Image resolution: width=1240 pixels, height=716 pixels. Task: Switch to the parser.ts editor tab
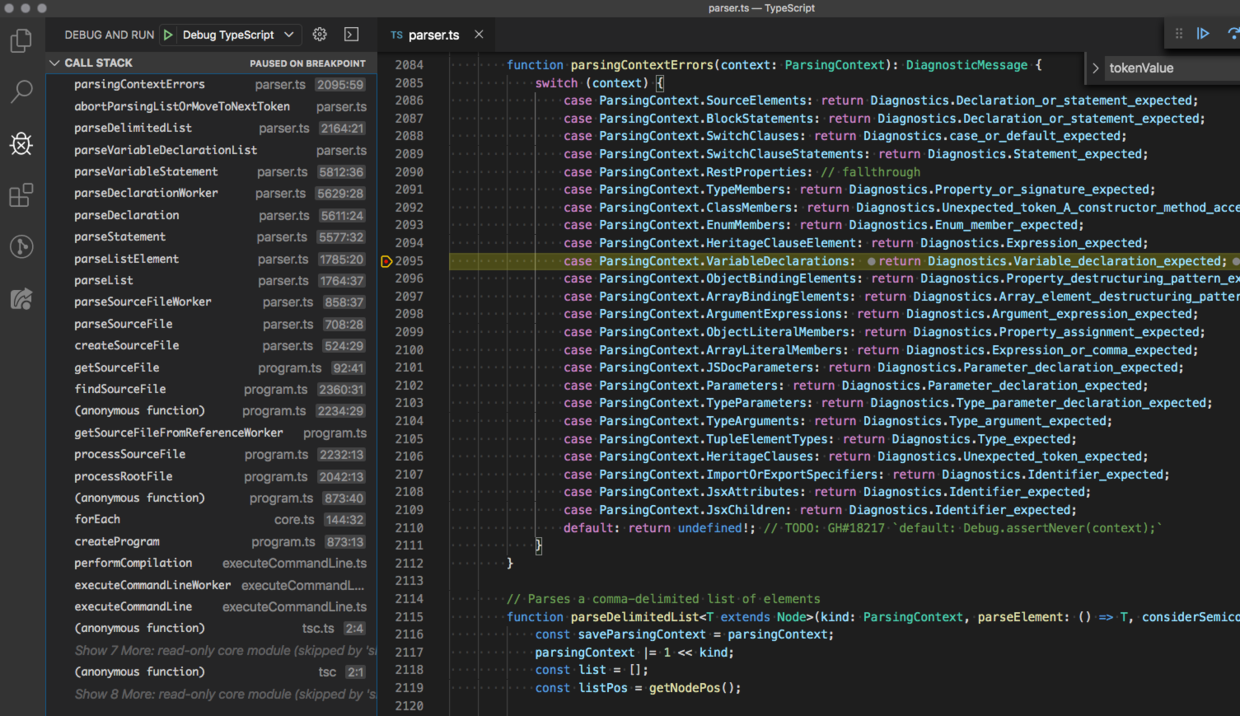[x=433, y=34]
